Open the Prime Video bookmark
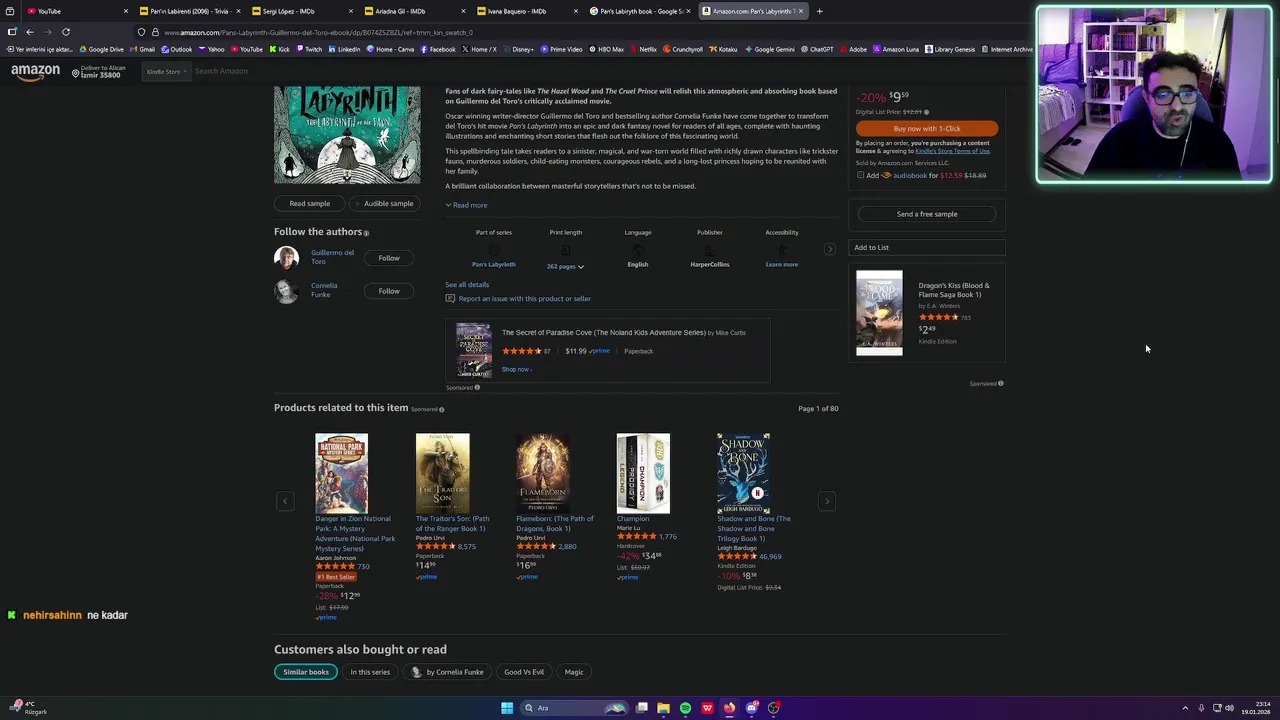The image size is (1280, 720). tap(561, 49)
